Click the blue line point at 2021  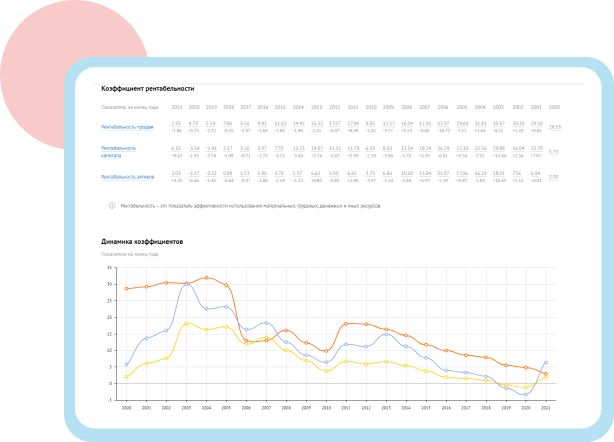545,362
